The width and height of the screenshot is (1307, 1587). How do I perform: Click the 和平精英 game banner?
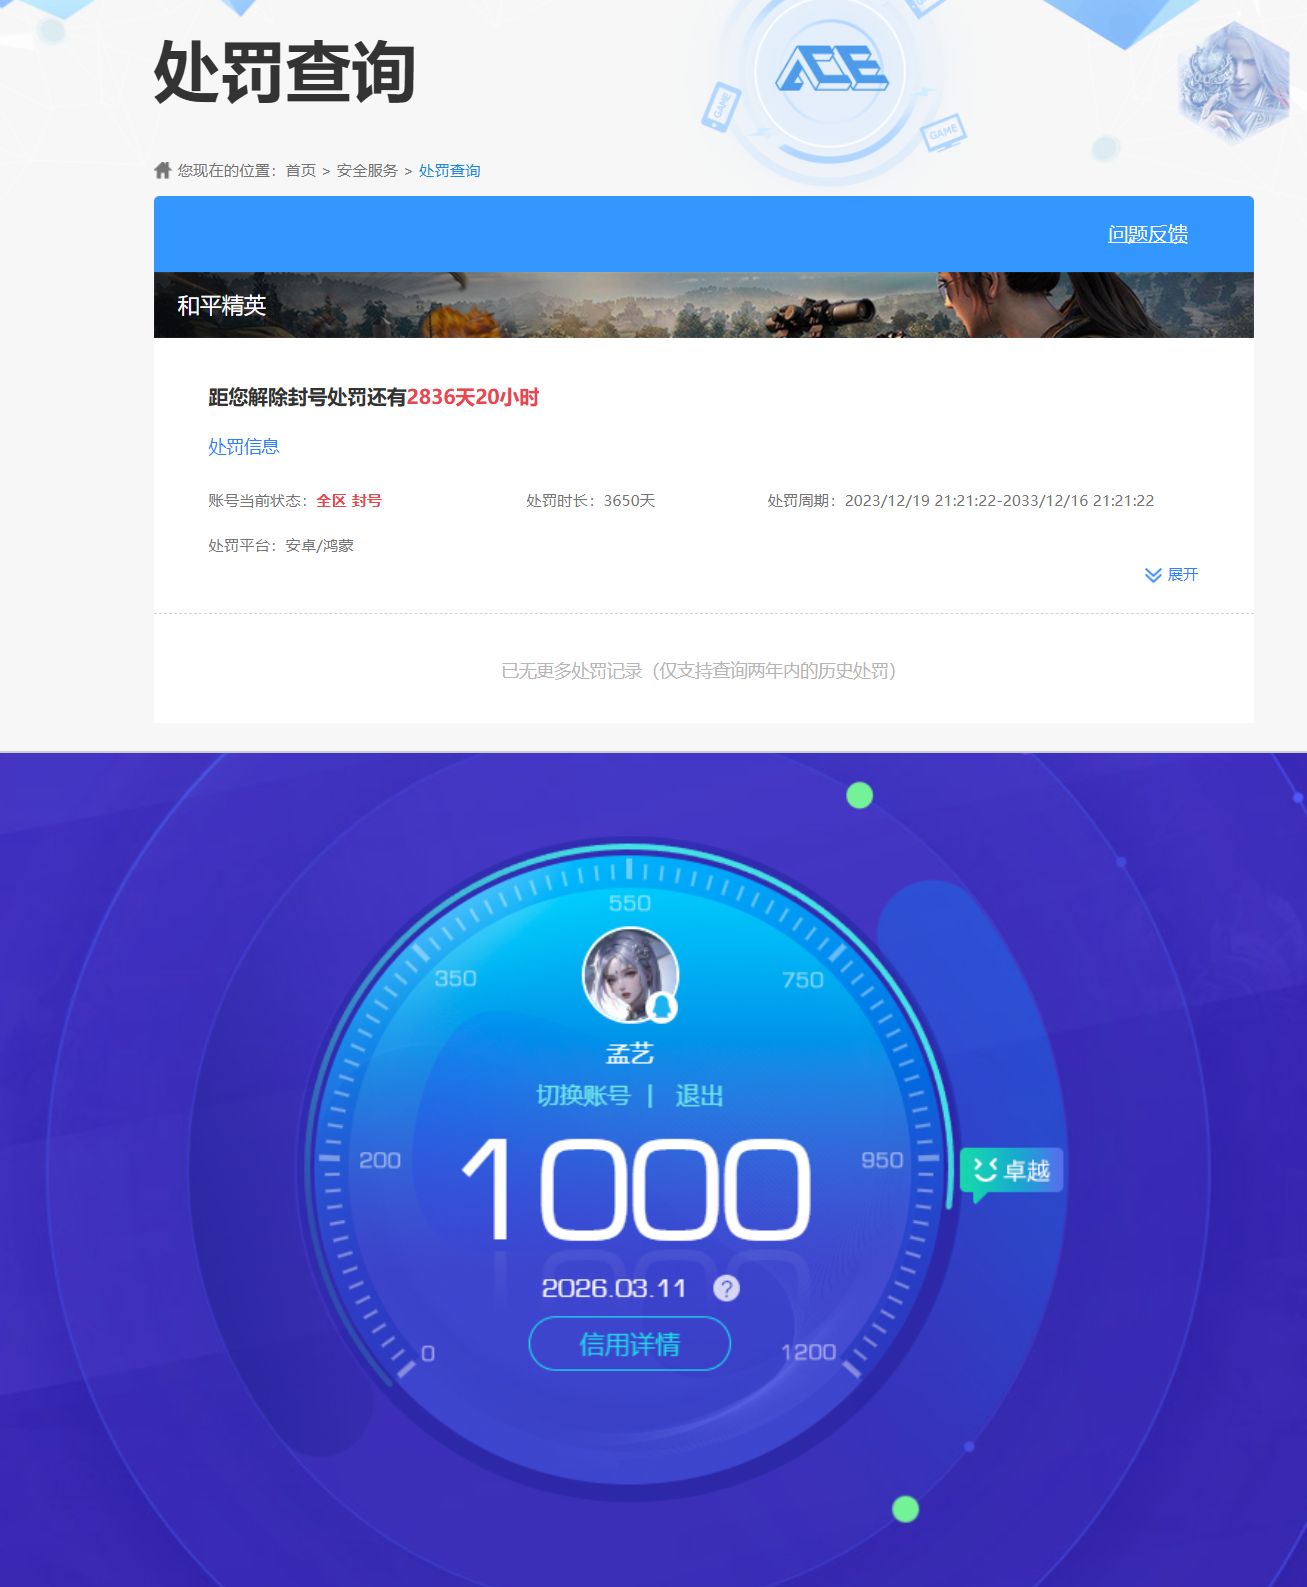pyautogui.click(x=704, y=305)
